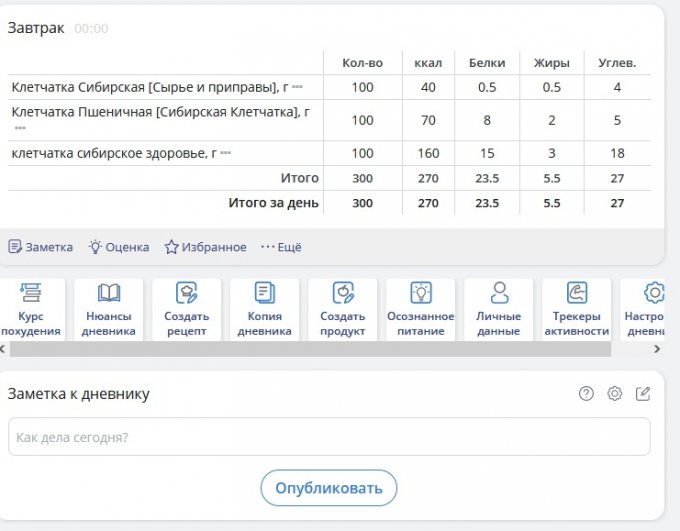
Task: Add a Заметка to breakfast
Action: 41,247
